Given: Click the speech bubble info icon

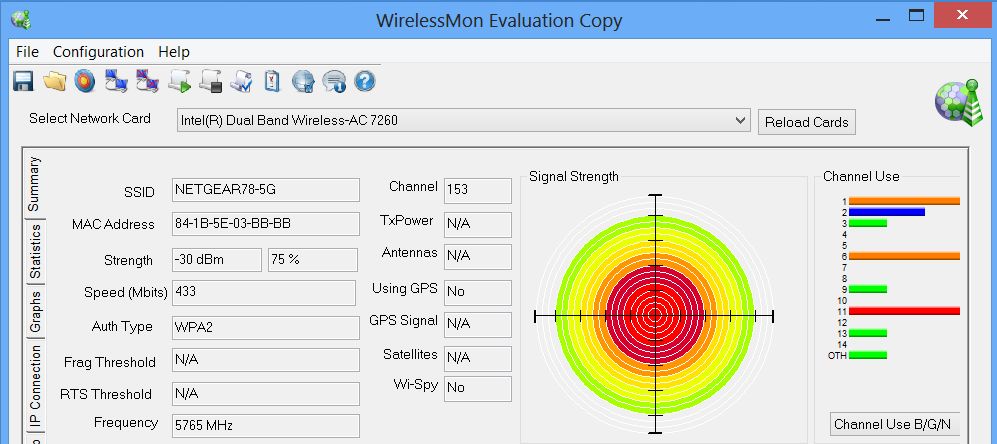Looking at the screenshot, I should click(x=334, y=81).
